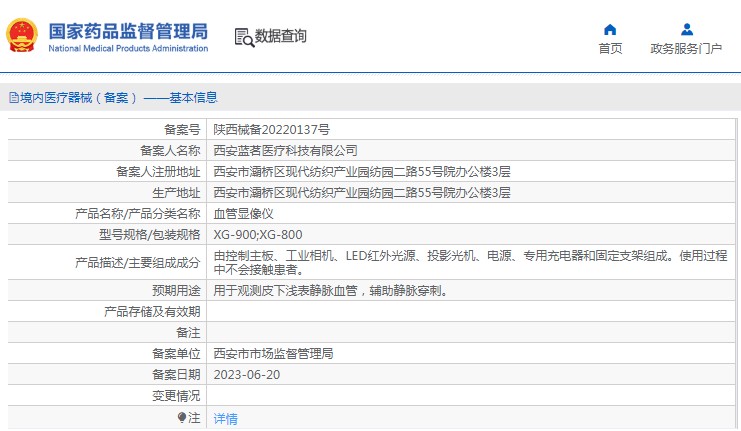This screenshot has width=741, height=431.
Task: Open the 详情 link
Action: click(x=225, y=419)
